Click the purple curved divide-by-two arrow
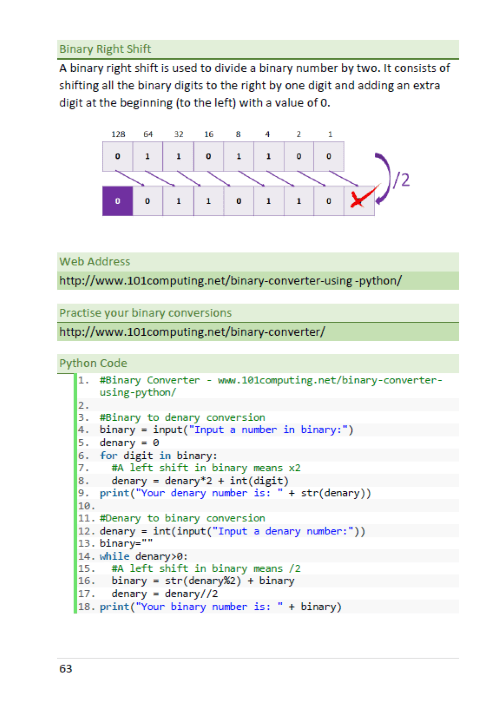Viewport: 500px width, 710px height. pyautogui.click(x=383, y=178)
